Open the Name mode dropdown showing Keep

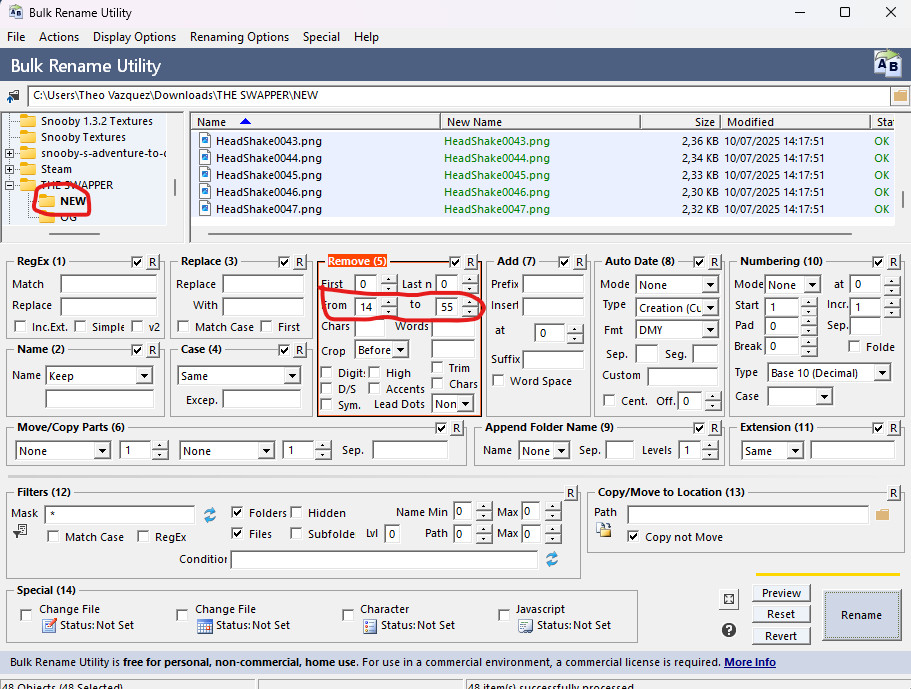pos(144,376)
